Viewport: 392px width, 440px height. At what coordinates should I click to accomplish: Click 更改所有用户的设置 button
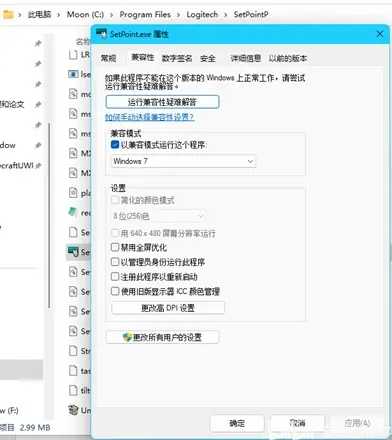[x=162, y=337]
